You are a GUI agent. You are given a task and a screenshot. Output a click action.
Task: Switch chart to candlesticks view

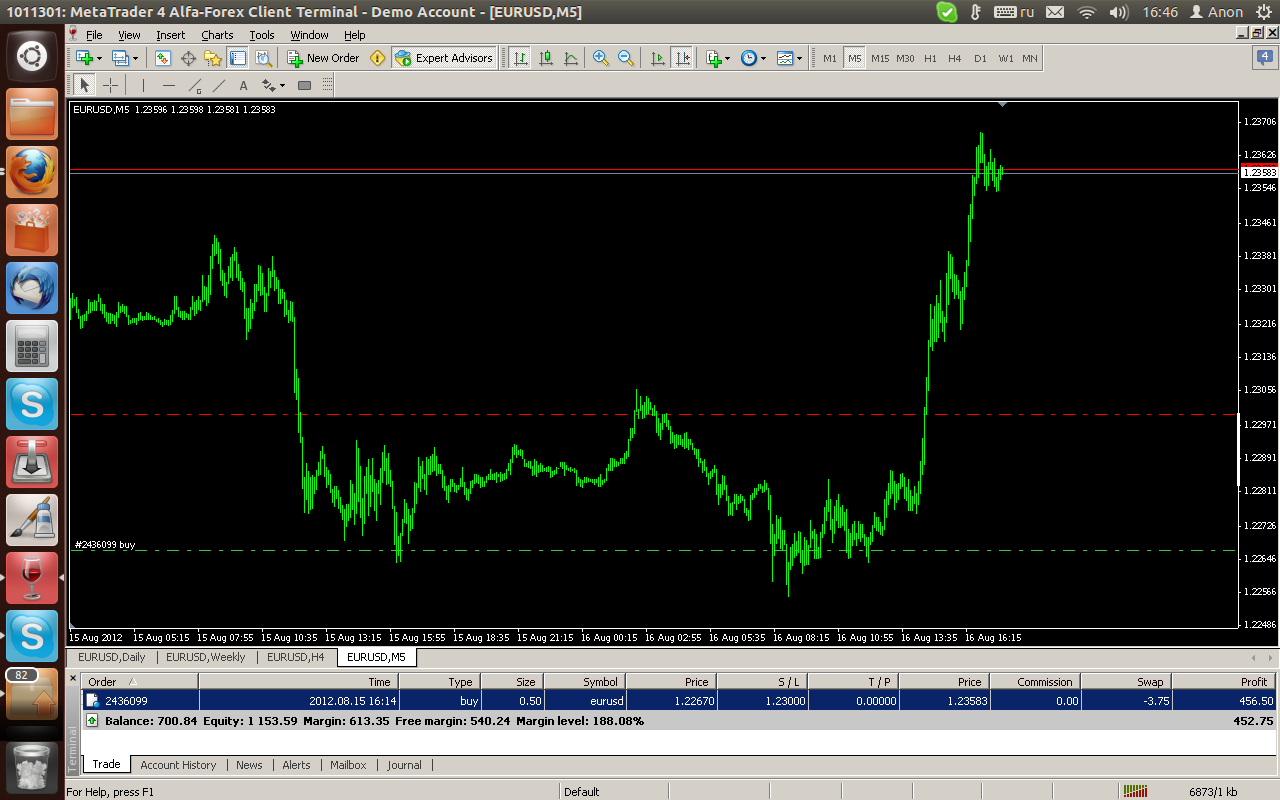coord(546,58)
